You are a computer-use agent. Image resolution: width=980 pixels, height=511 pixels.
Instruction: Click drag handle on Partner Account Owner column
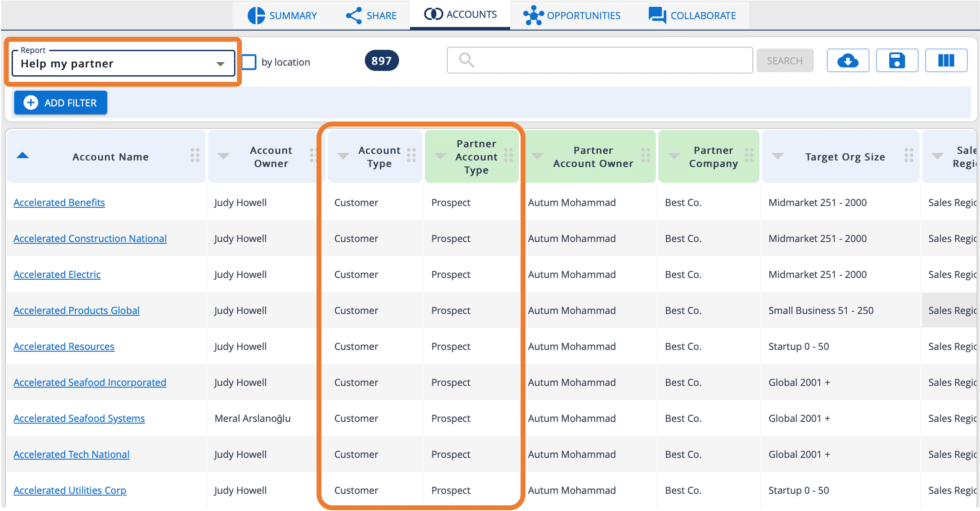click(x=645, y=156)
